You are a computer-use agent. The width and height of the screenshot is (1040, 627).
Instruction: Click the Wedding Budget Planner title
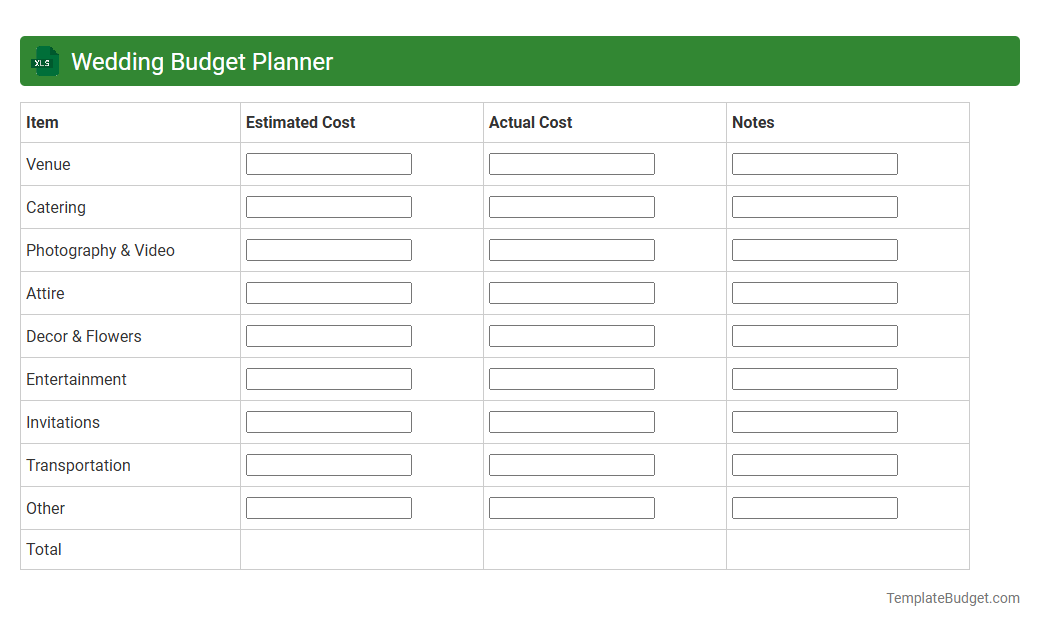point(201,61)
